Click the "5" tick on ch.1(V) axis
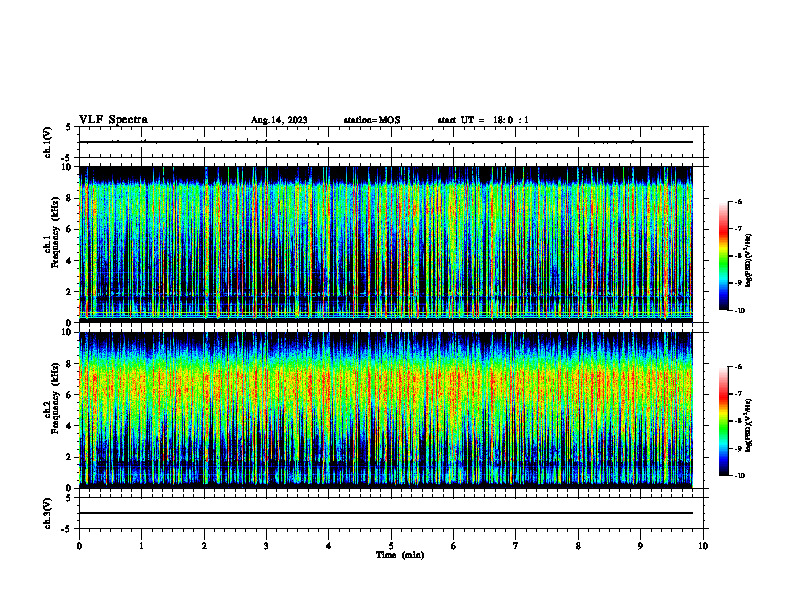 pyautogui.click(x=68, y=127)
